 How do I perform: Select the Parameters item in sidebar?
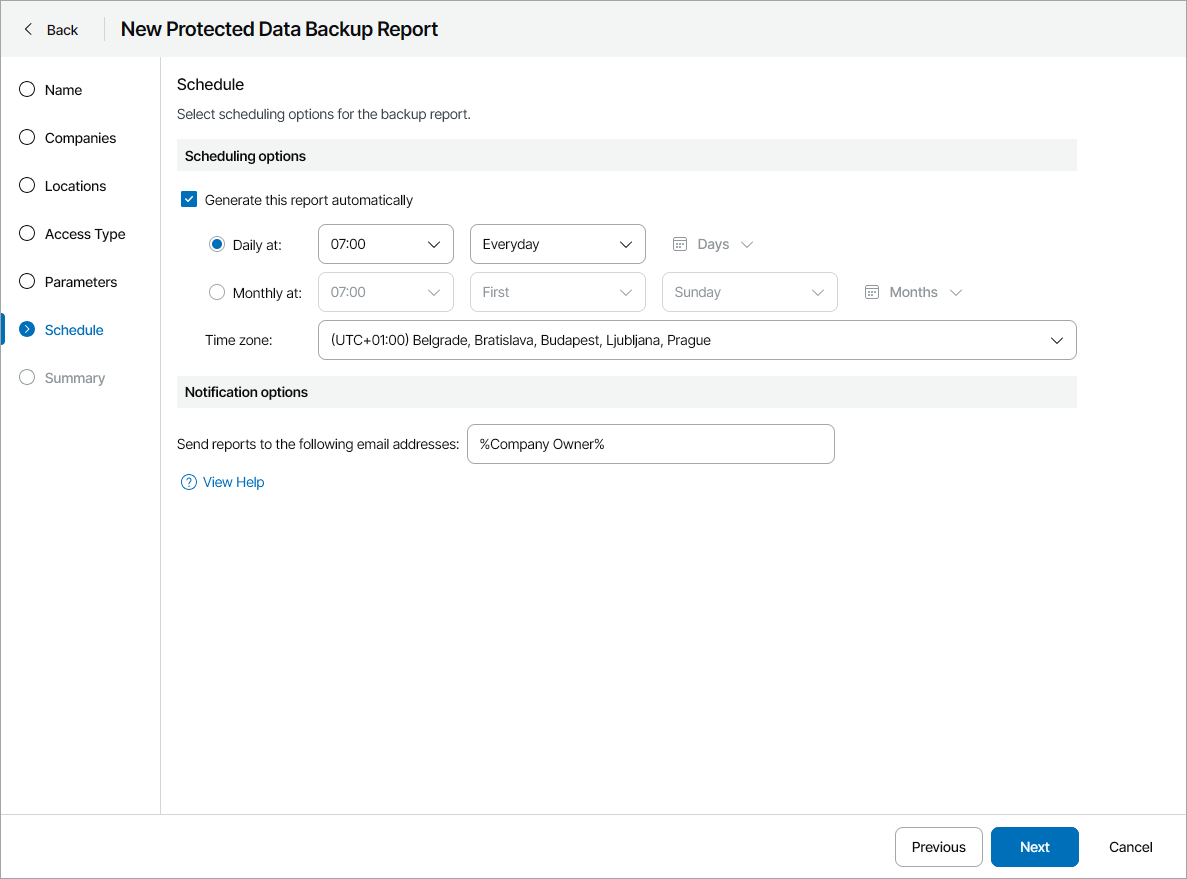(80, 281)
